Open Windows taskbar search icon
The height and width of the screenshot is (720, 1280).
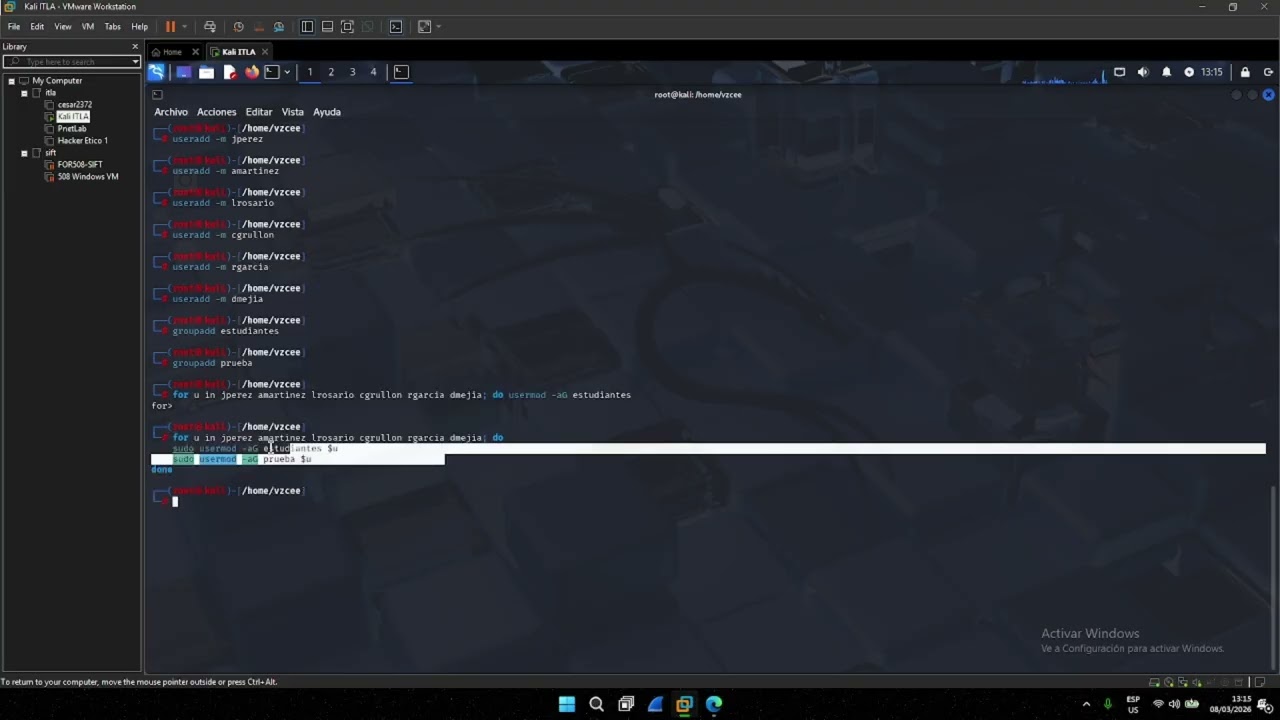[x=596, y=704]
